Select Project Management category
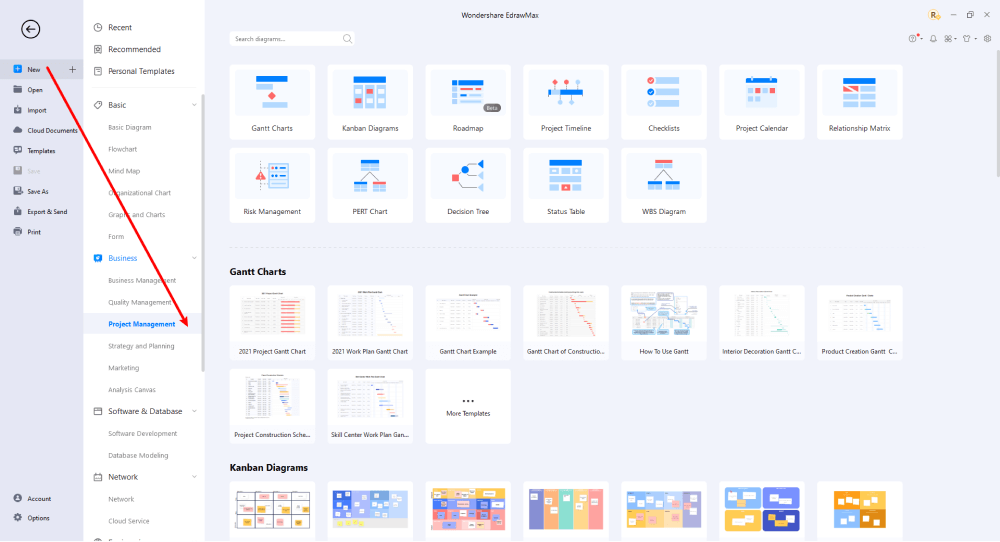This screenshot has height=542, width=1000. 143,324
